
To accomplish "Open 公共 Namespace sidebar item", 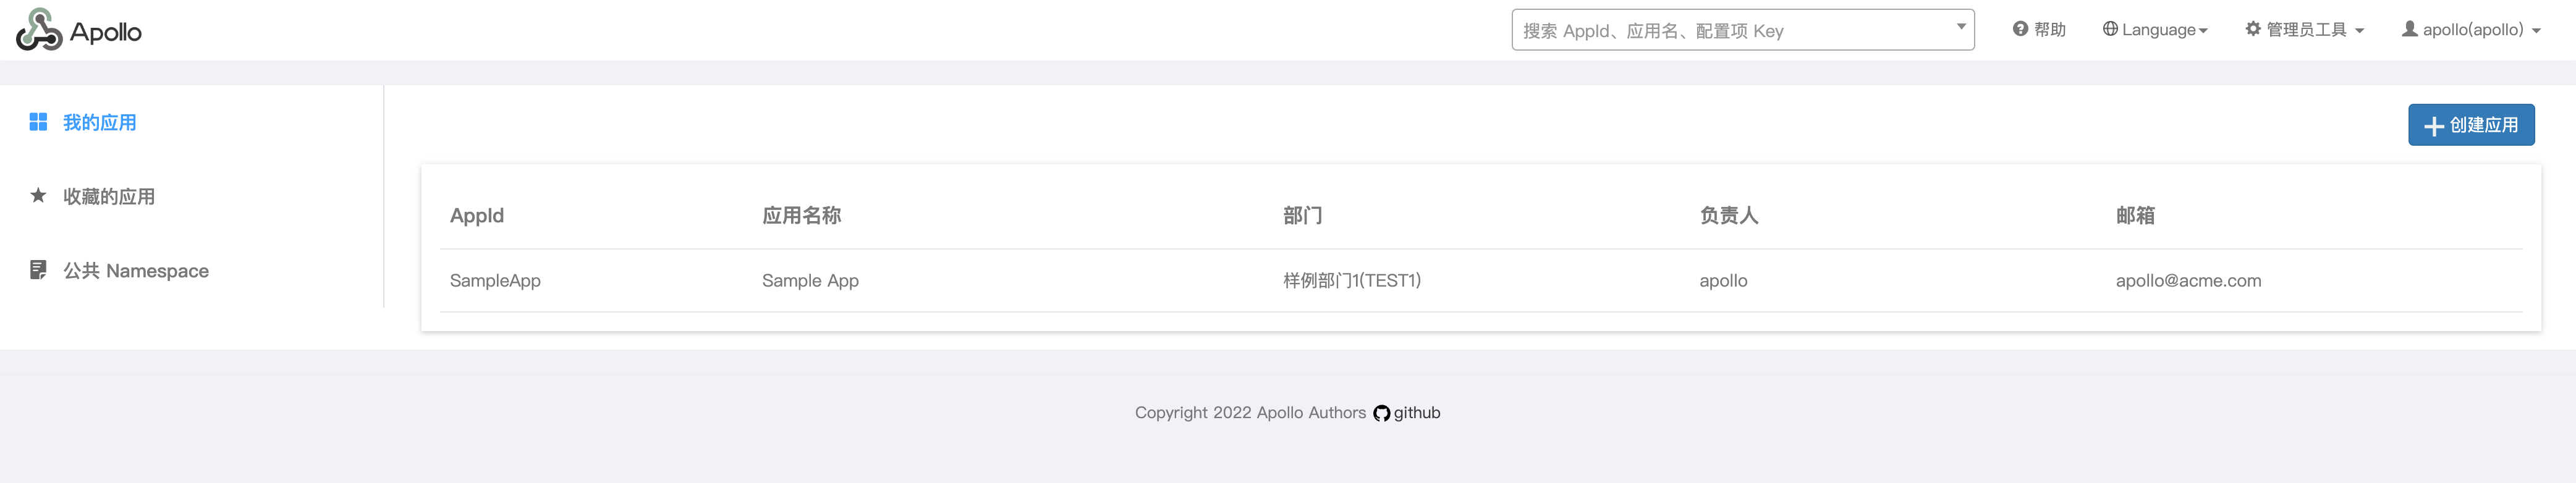I will tap(136, 271).
